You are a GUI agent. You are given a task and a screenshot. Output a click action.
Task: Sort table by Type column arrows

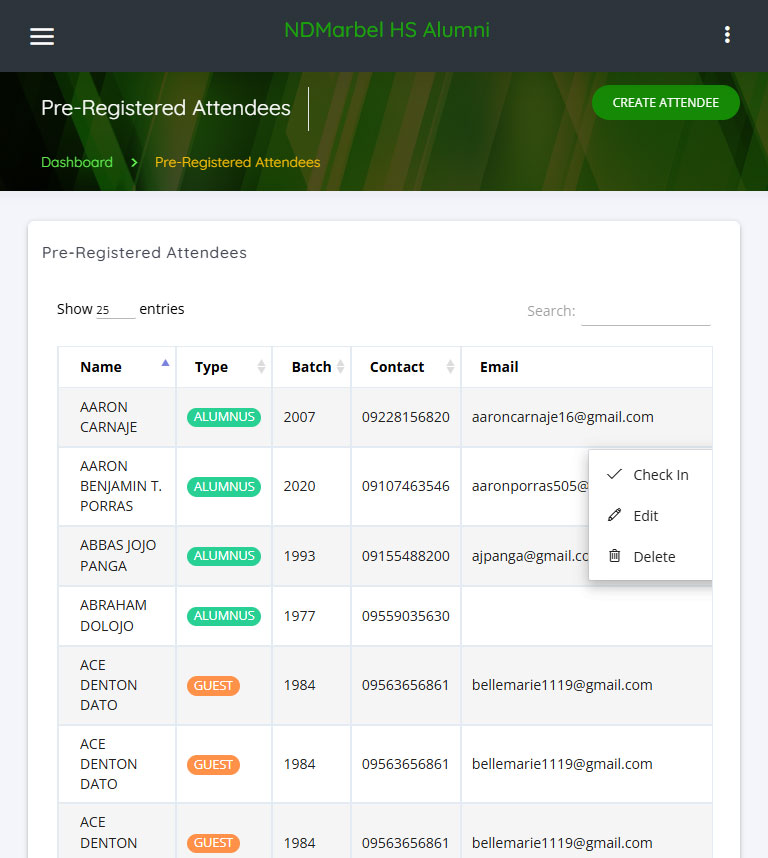(x=262, y=367)
